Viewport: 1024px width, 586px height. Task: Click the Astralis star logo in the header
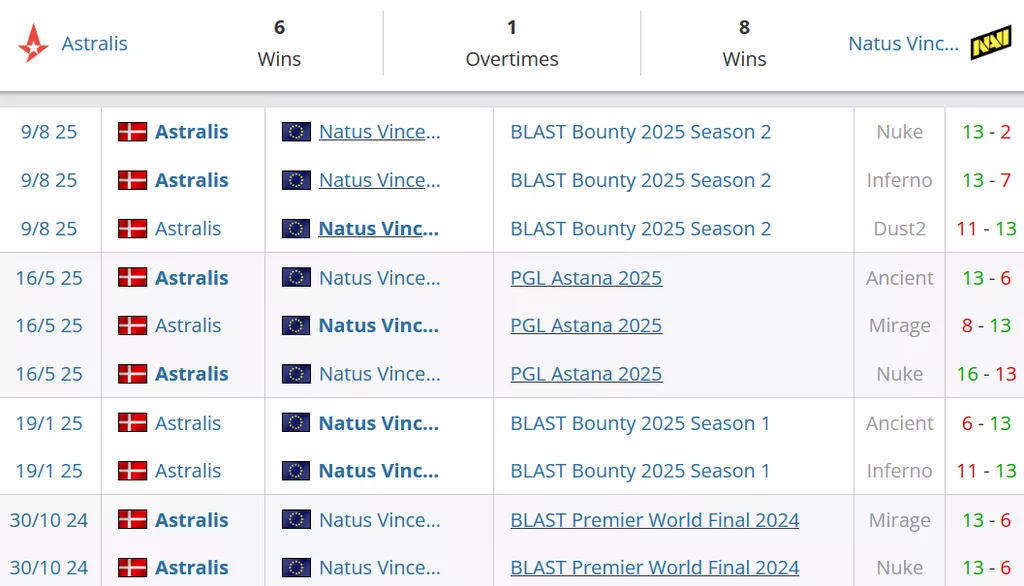pyautogui.click(x=33, y=44)
